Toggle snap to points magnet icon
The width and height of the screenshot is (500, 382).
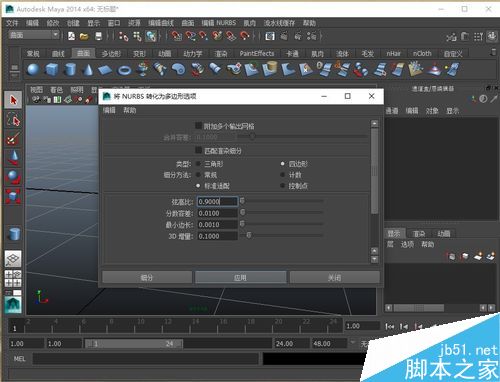pyautogui.click(x=203, y=36)
